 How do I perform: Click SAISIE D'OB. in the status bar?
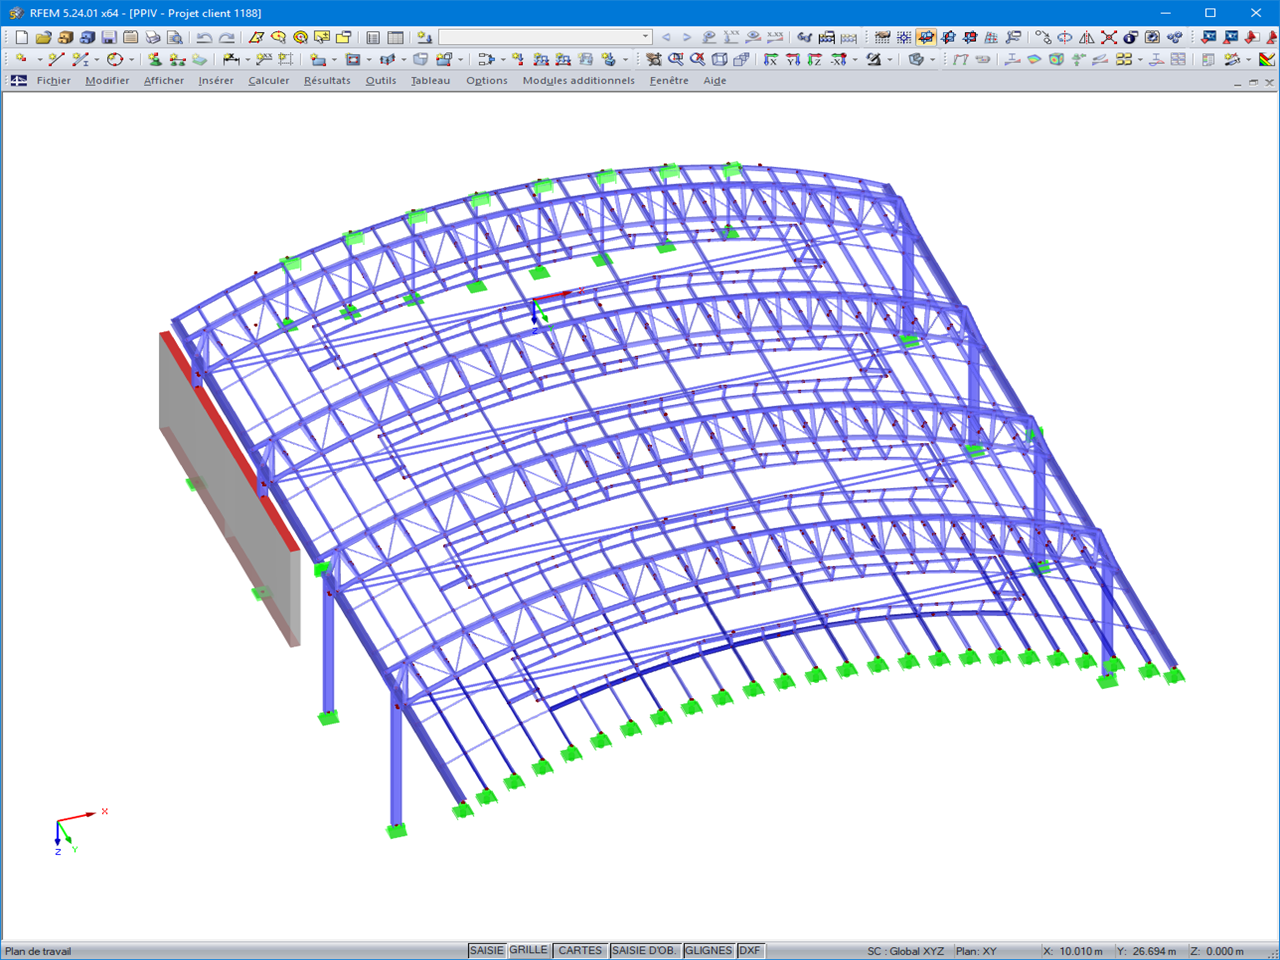tap(645, 949)
